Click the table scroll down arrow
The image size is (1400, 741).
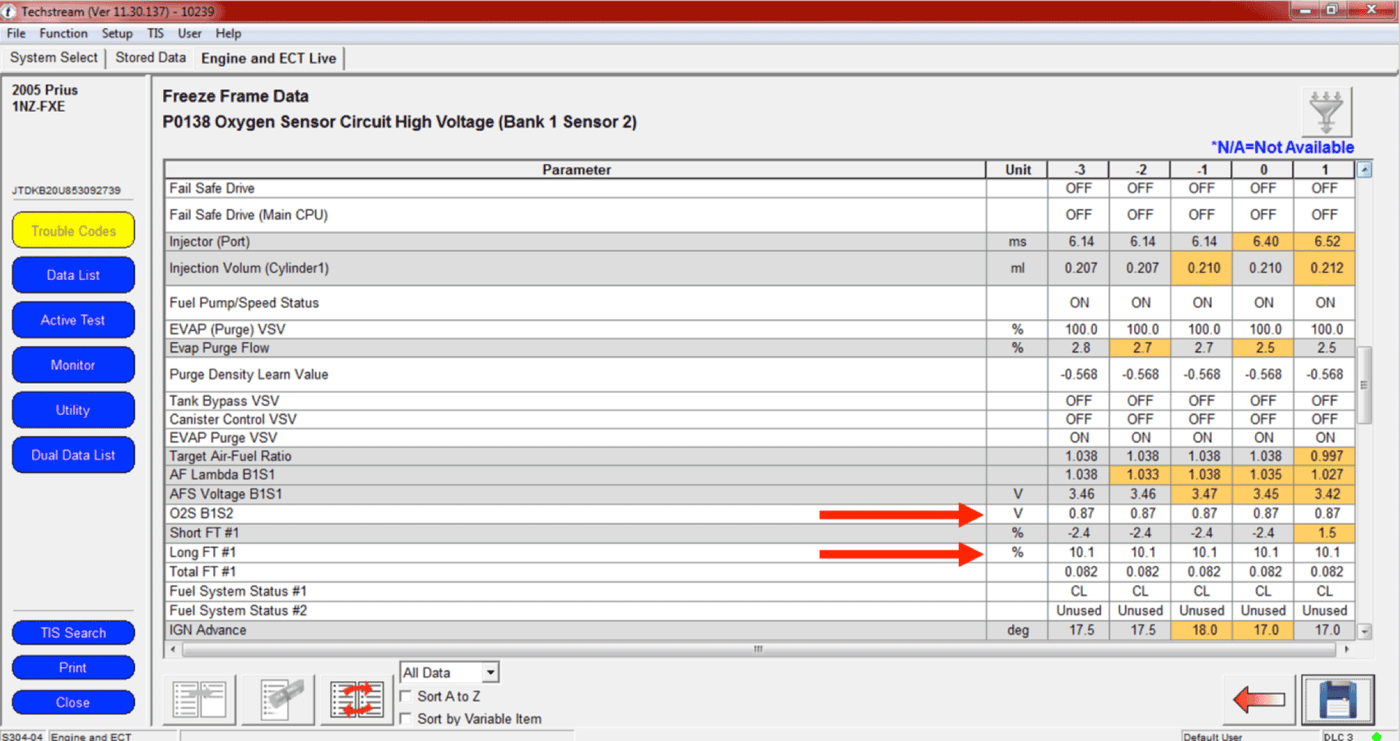[x=1365, y=632]
